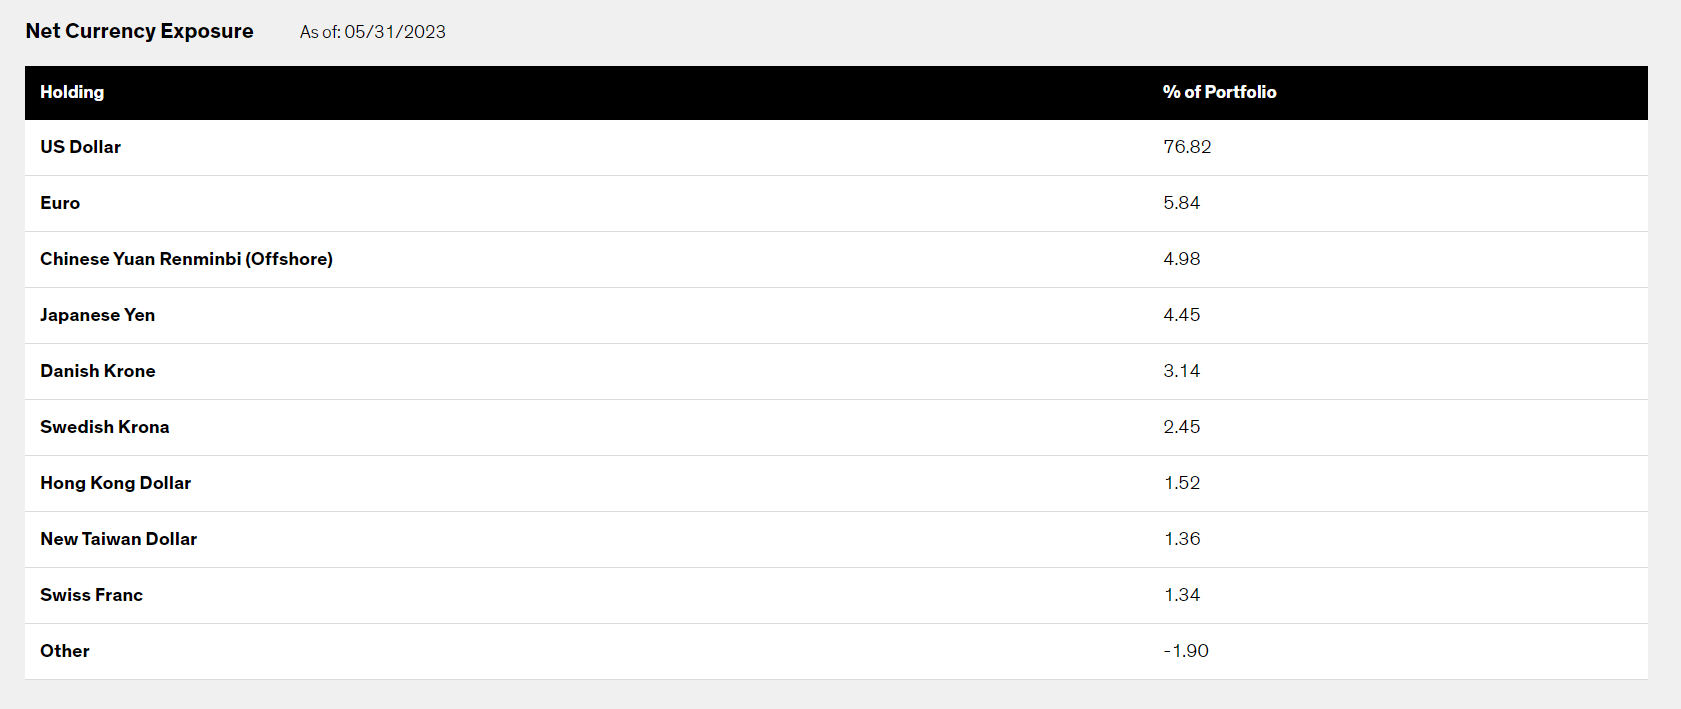Viewport: 1681px width, 709px height.
Task: Click Chinese Yuan Renminbi (Offshore) label
Action: 186,259
